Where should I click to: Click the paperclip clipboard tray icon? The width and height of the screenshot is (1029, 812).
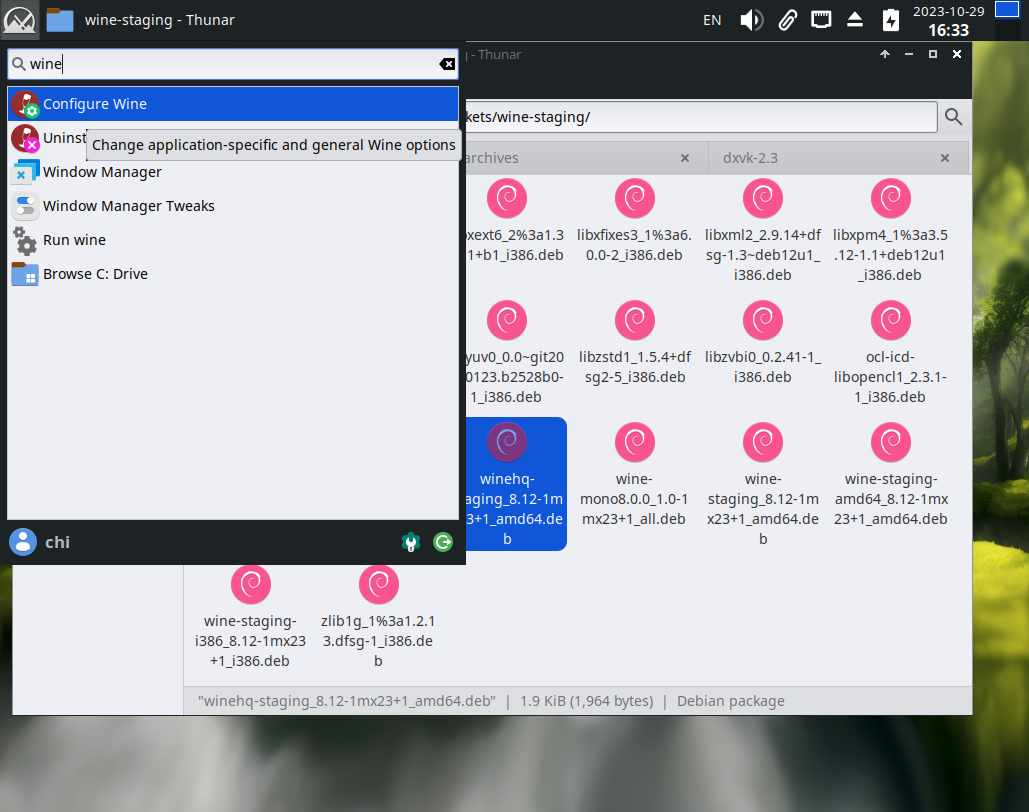click(787, 19)
